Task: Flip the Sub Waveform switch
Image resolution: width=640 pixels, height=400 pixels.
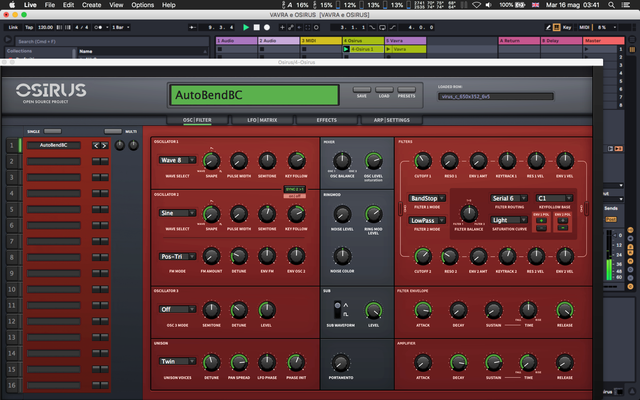Action: click(x=337, y=310)
